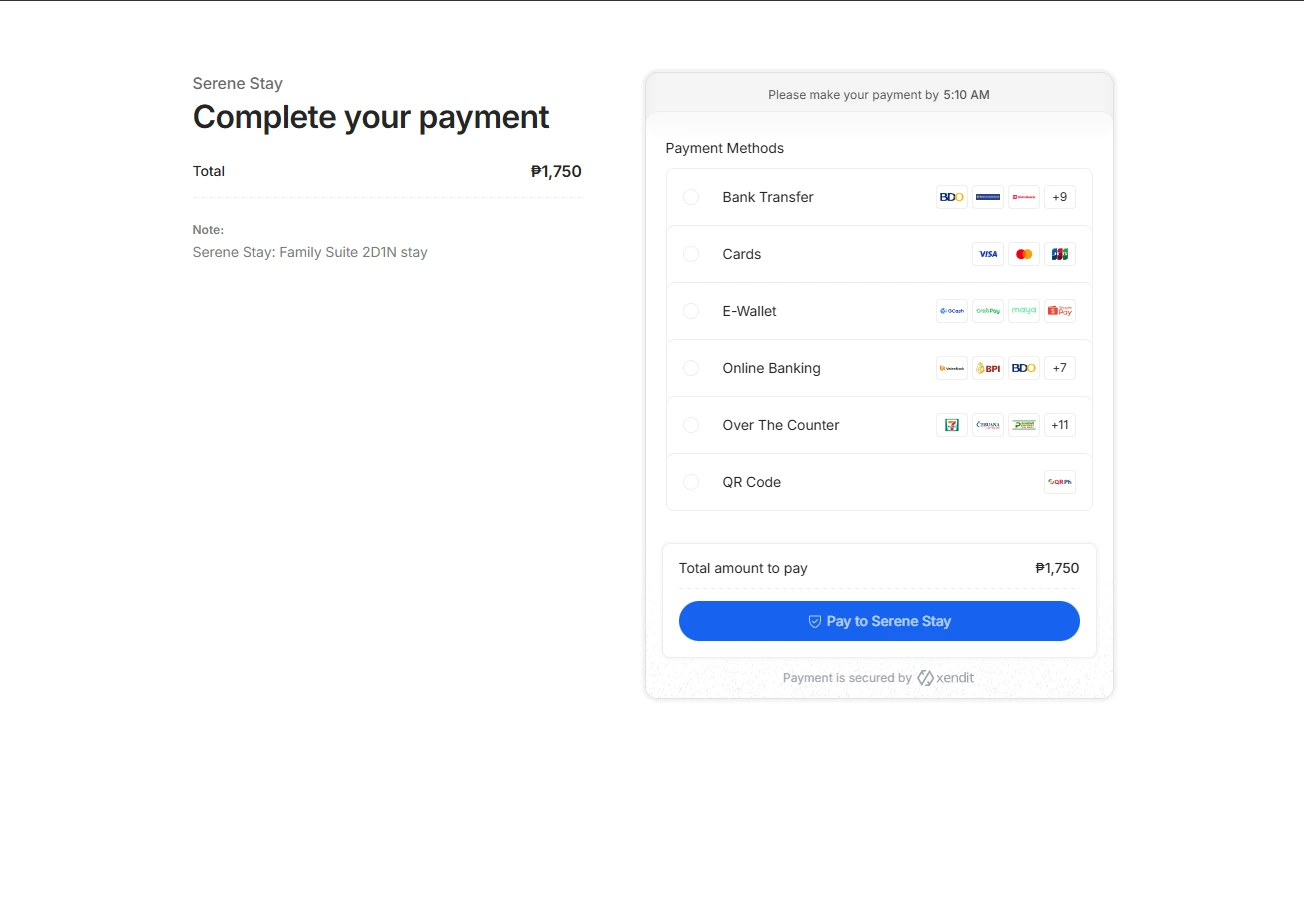Screen dimensions: 1304x907
Task: Select the E-Wallet radio button
Action: point(691,311)
